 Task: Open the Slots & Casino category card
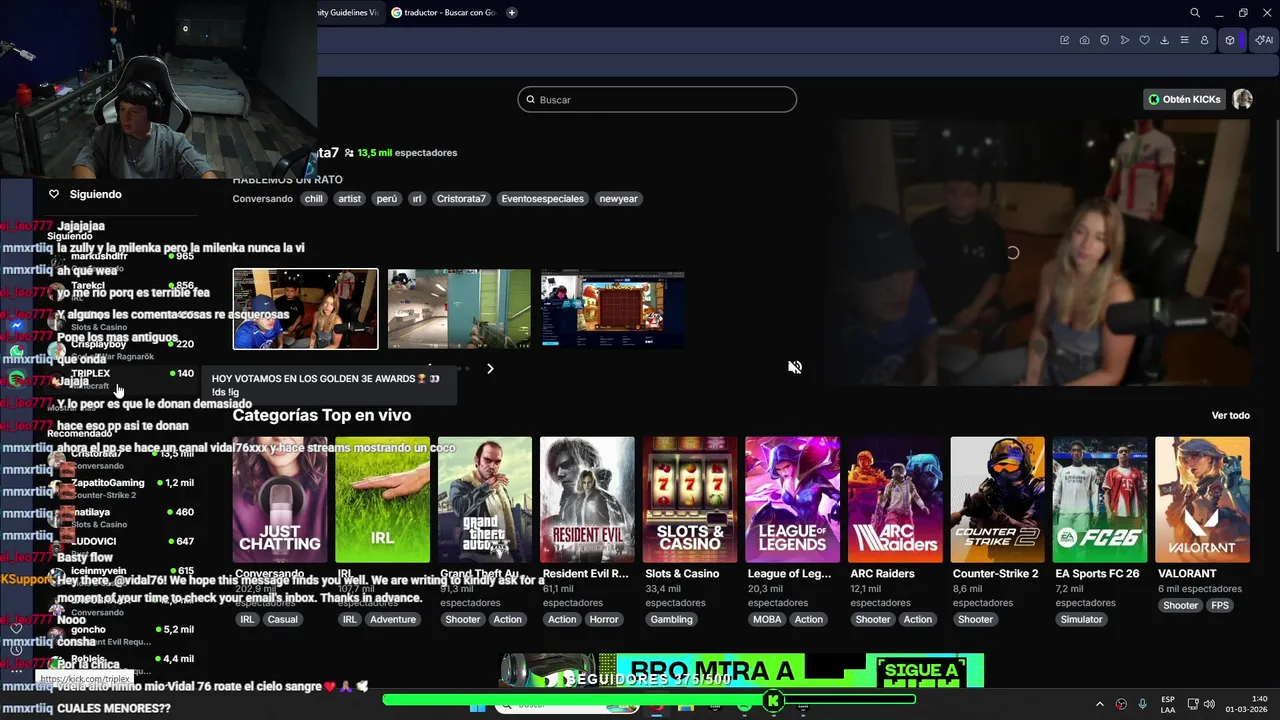pos(690,500)
